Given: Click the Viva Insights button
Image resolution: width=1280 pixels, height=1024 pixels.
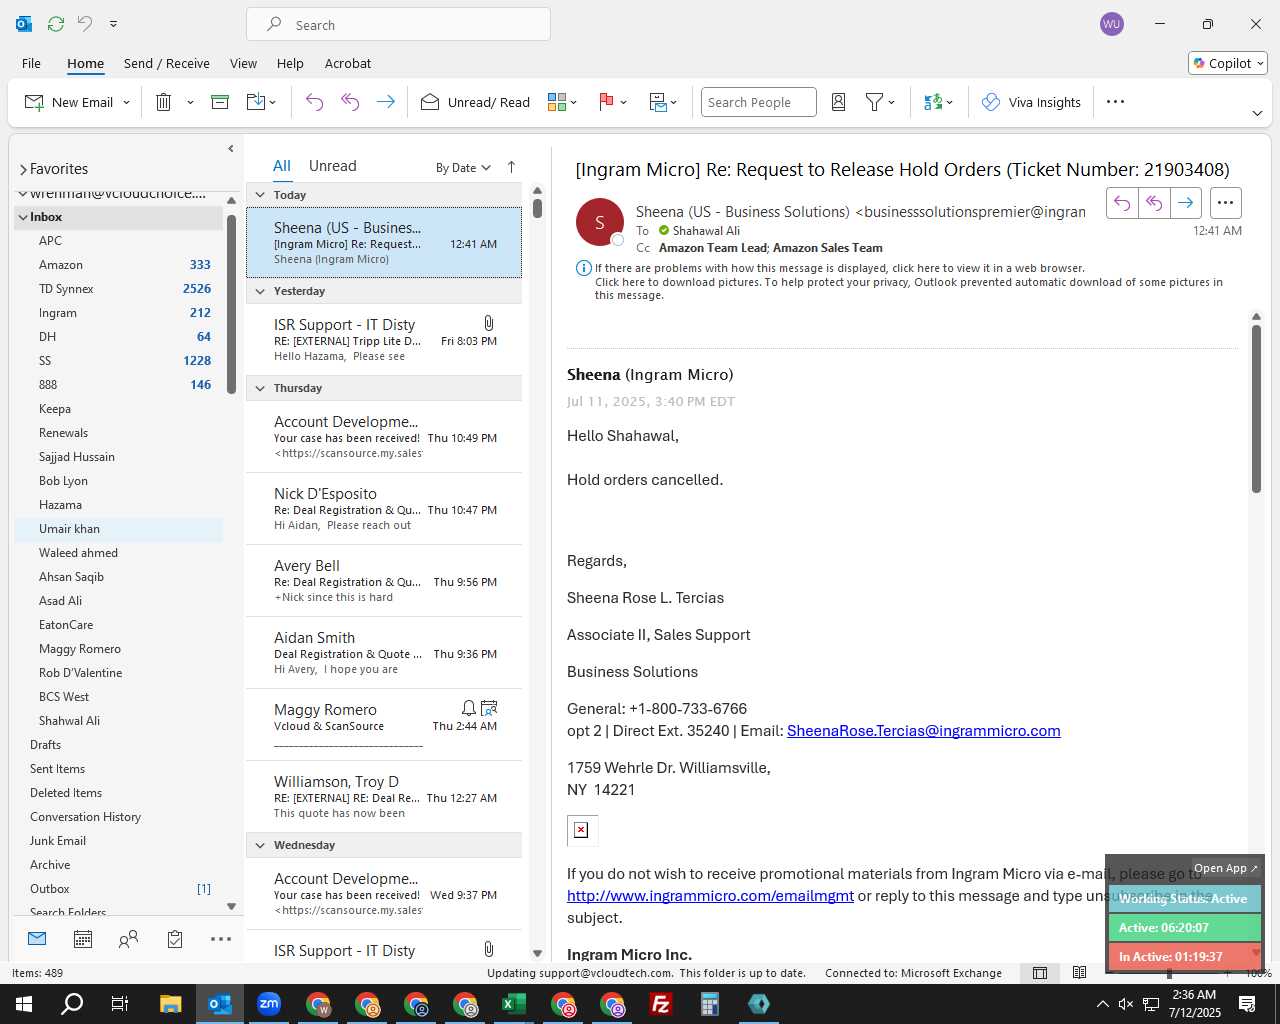Looking at the screenshot, I should coord(1031,102).
